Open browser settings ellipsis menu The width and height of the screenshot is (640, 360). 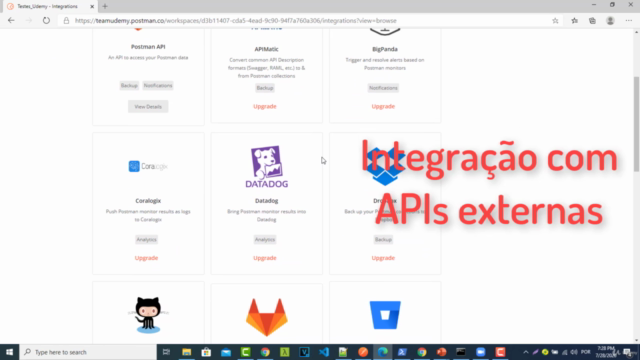(629, 20)
